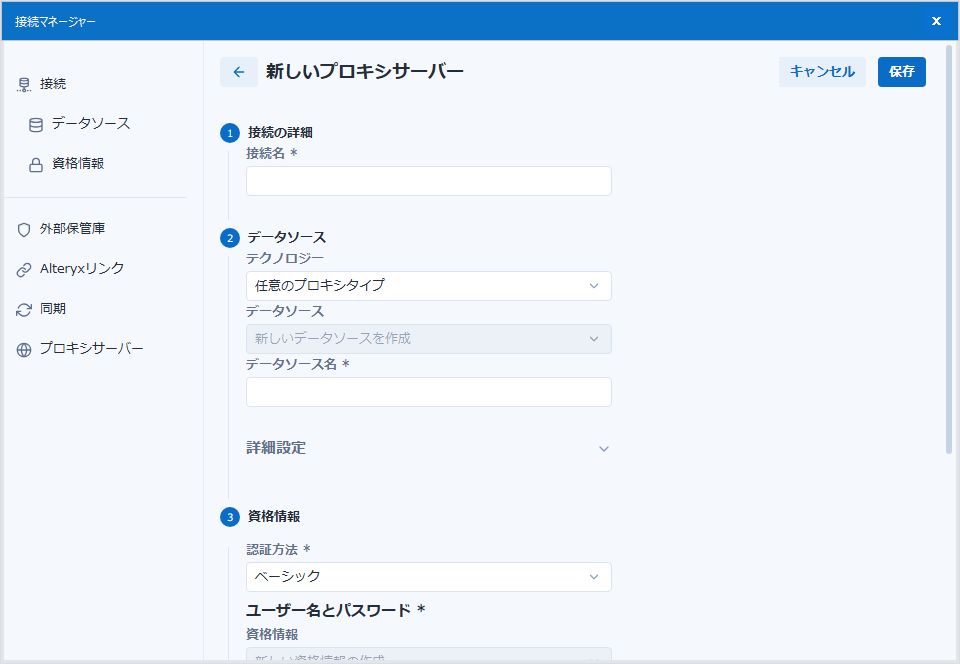Image resolution: width=960 pixels, height=664 pixels.
Task: Click the 同期 sync arrows icon
Action: pos(24,310)
